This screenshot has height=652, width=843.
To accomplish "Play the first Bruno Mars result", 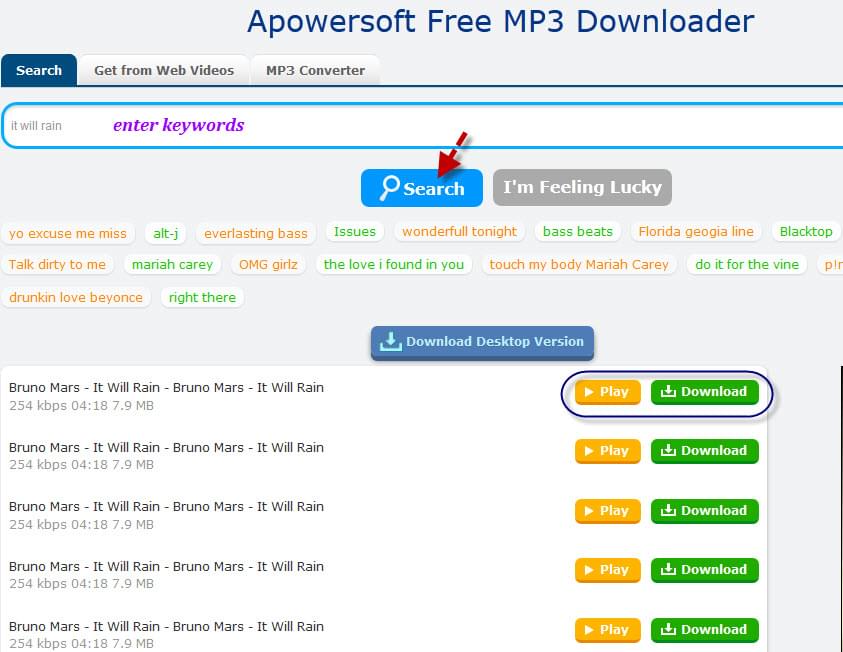I will pos(608,392).
